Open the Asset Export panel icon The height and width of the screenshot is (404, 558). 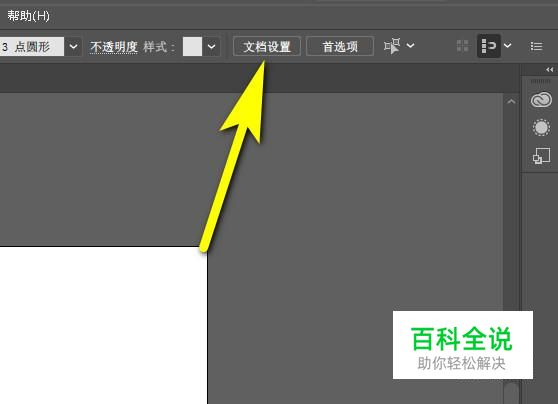[x=541, y=156]
